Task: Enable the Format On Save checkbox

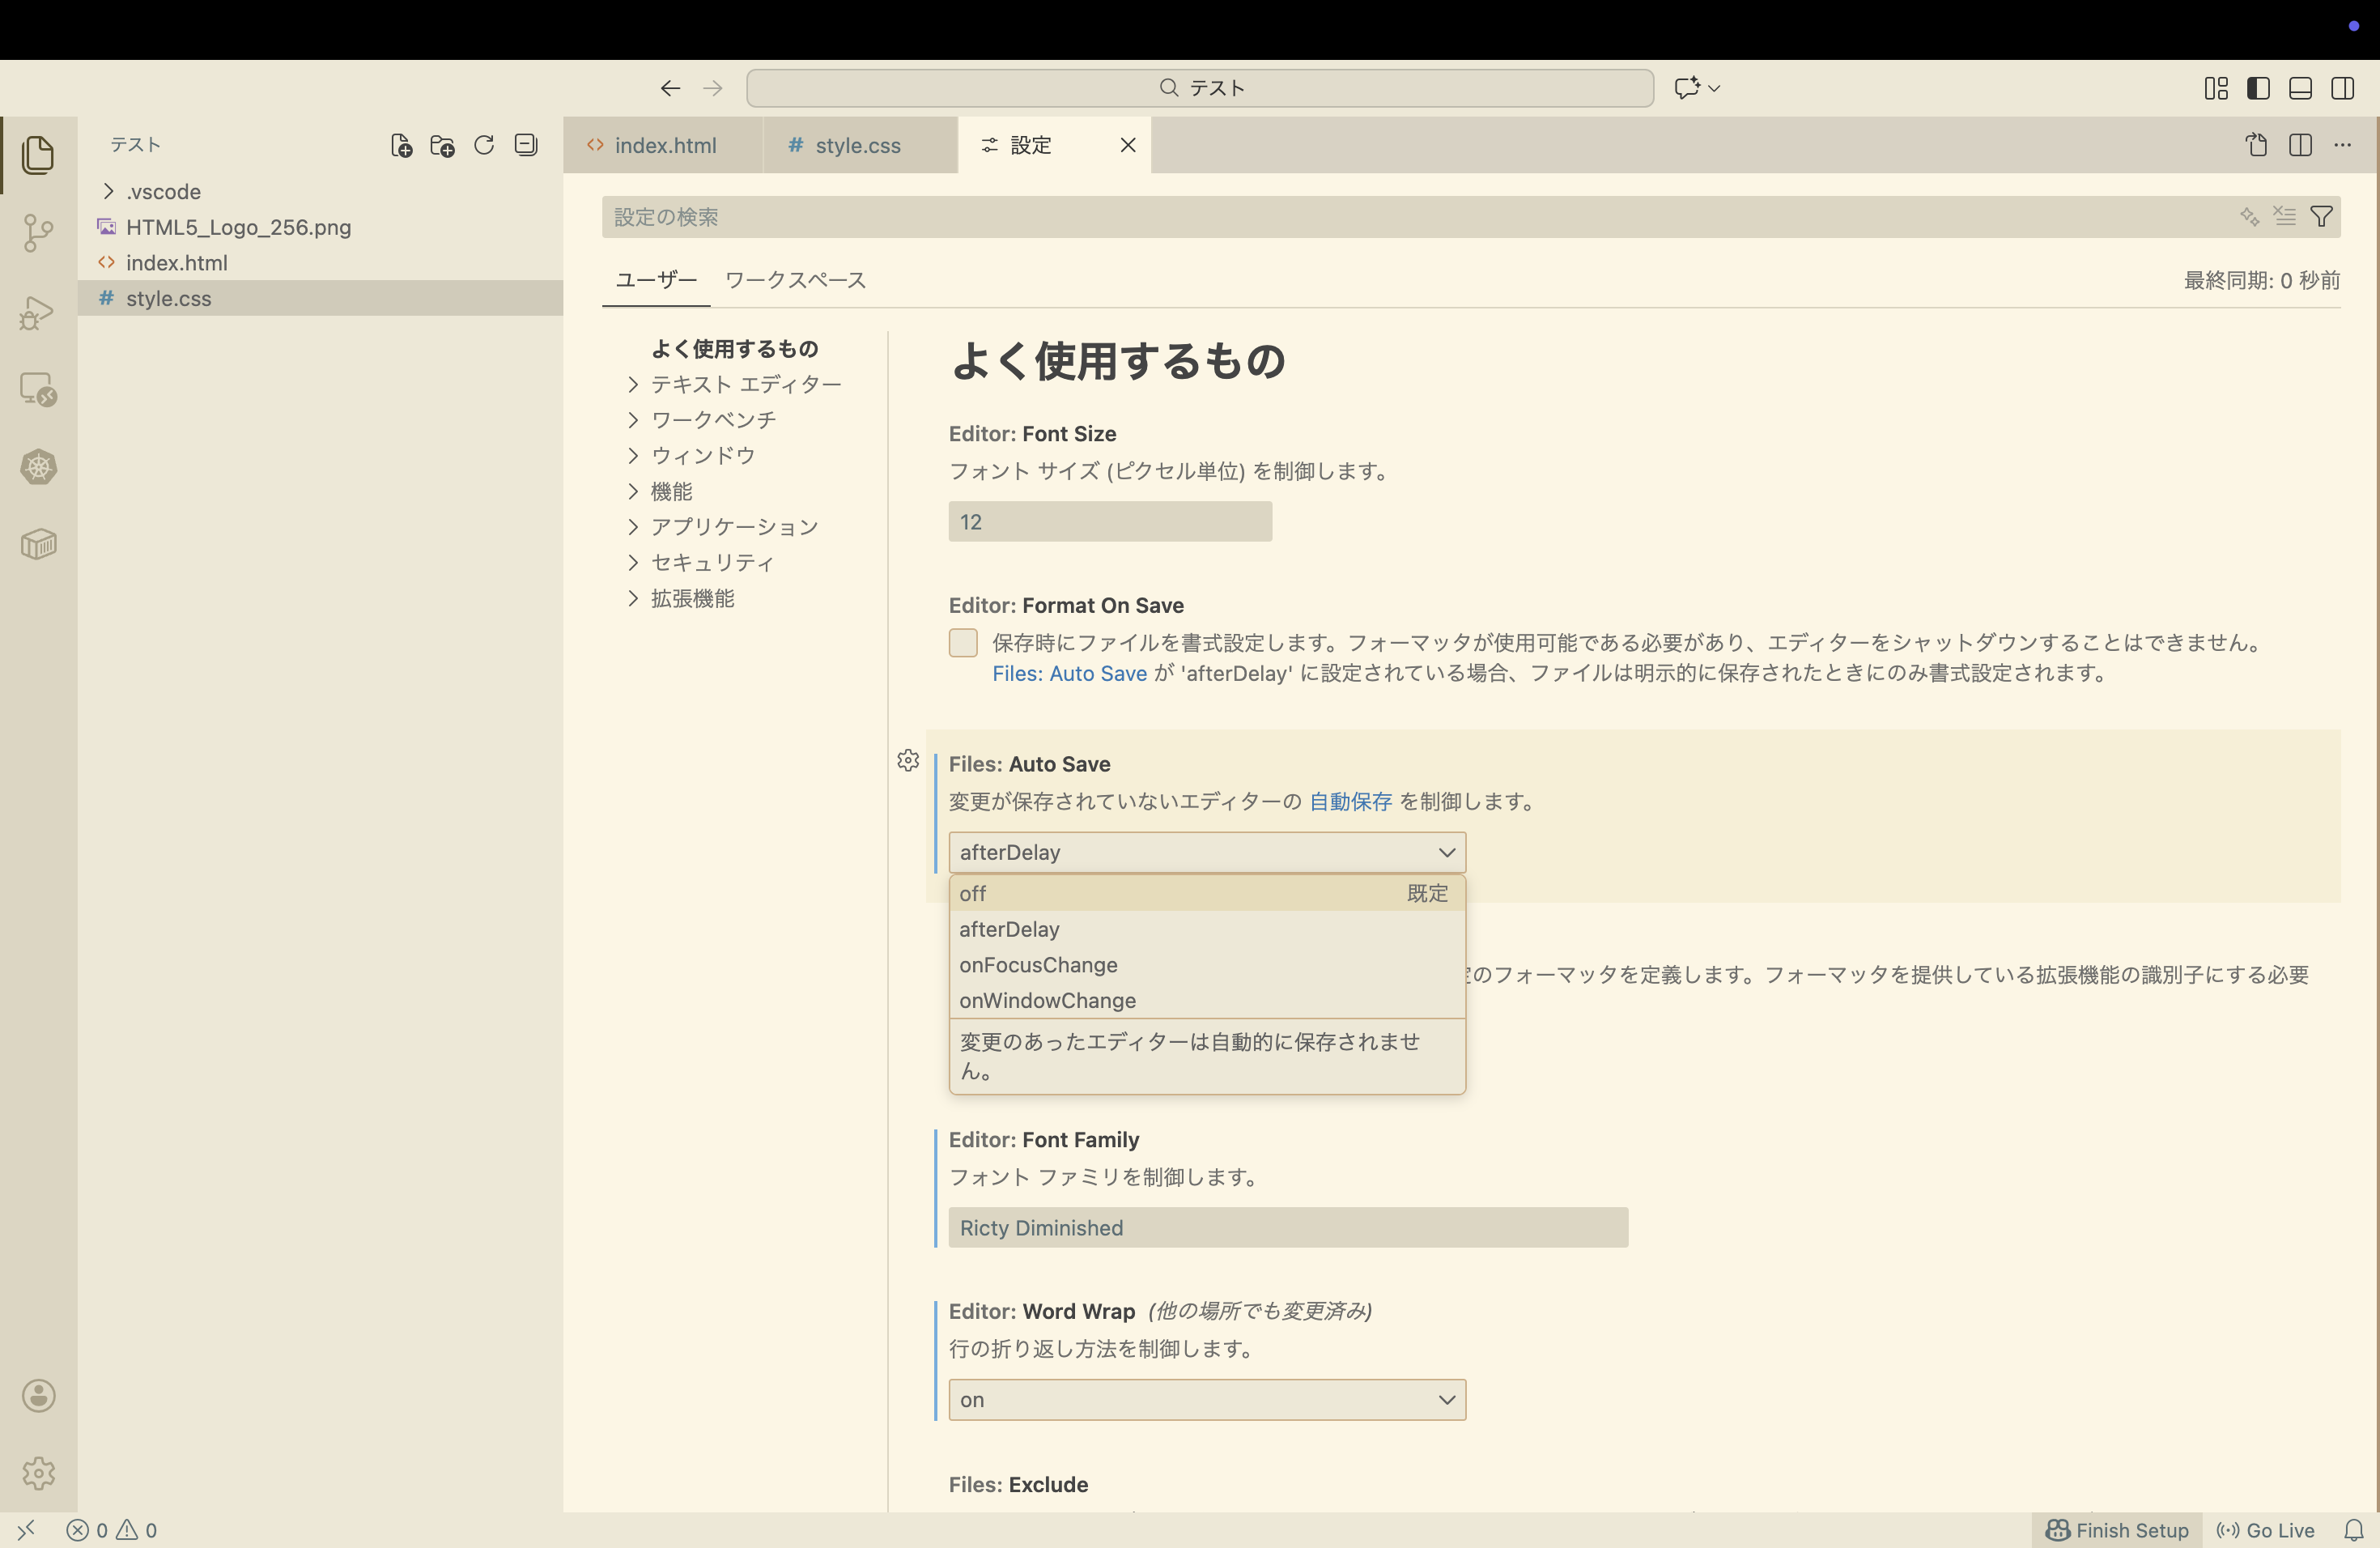Action: click(x=963, y=642)
